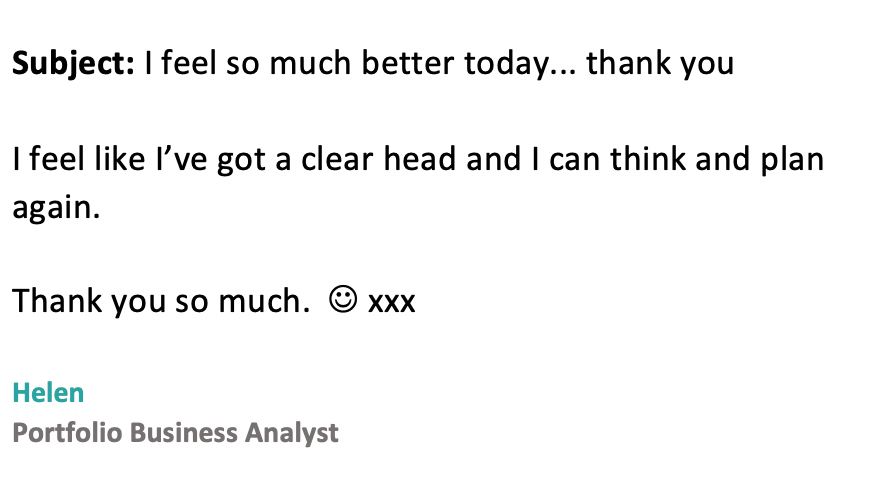Click the word 'Portfolio' in signature
Image resolution: width=894 pixels, height=484 pixels.
pyautogui.click(x=67, y=432)
